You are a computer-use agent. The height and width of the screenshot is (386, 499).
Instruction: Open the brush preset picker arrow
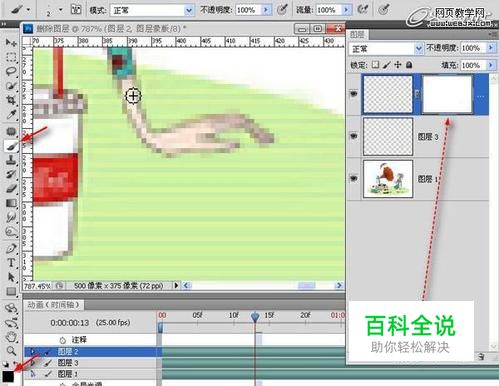(60, 10)
